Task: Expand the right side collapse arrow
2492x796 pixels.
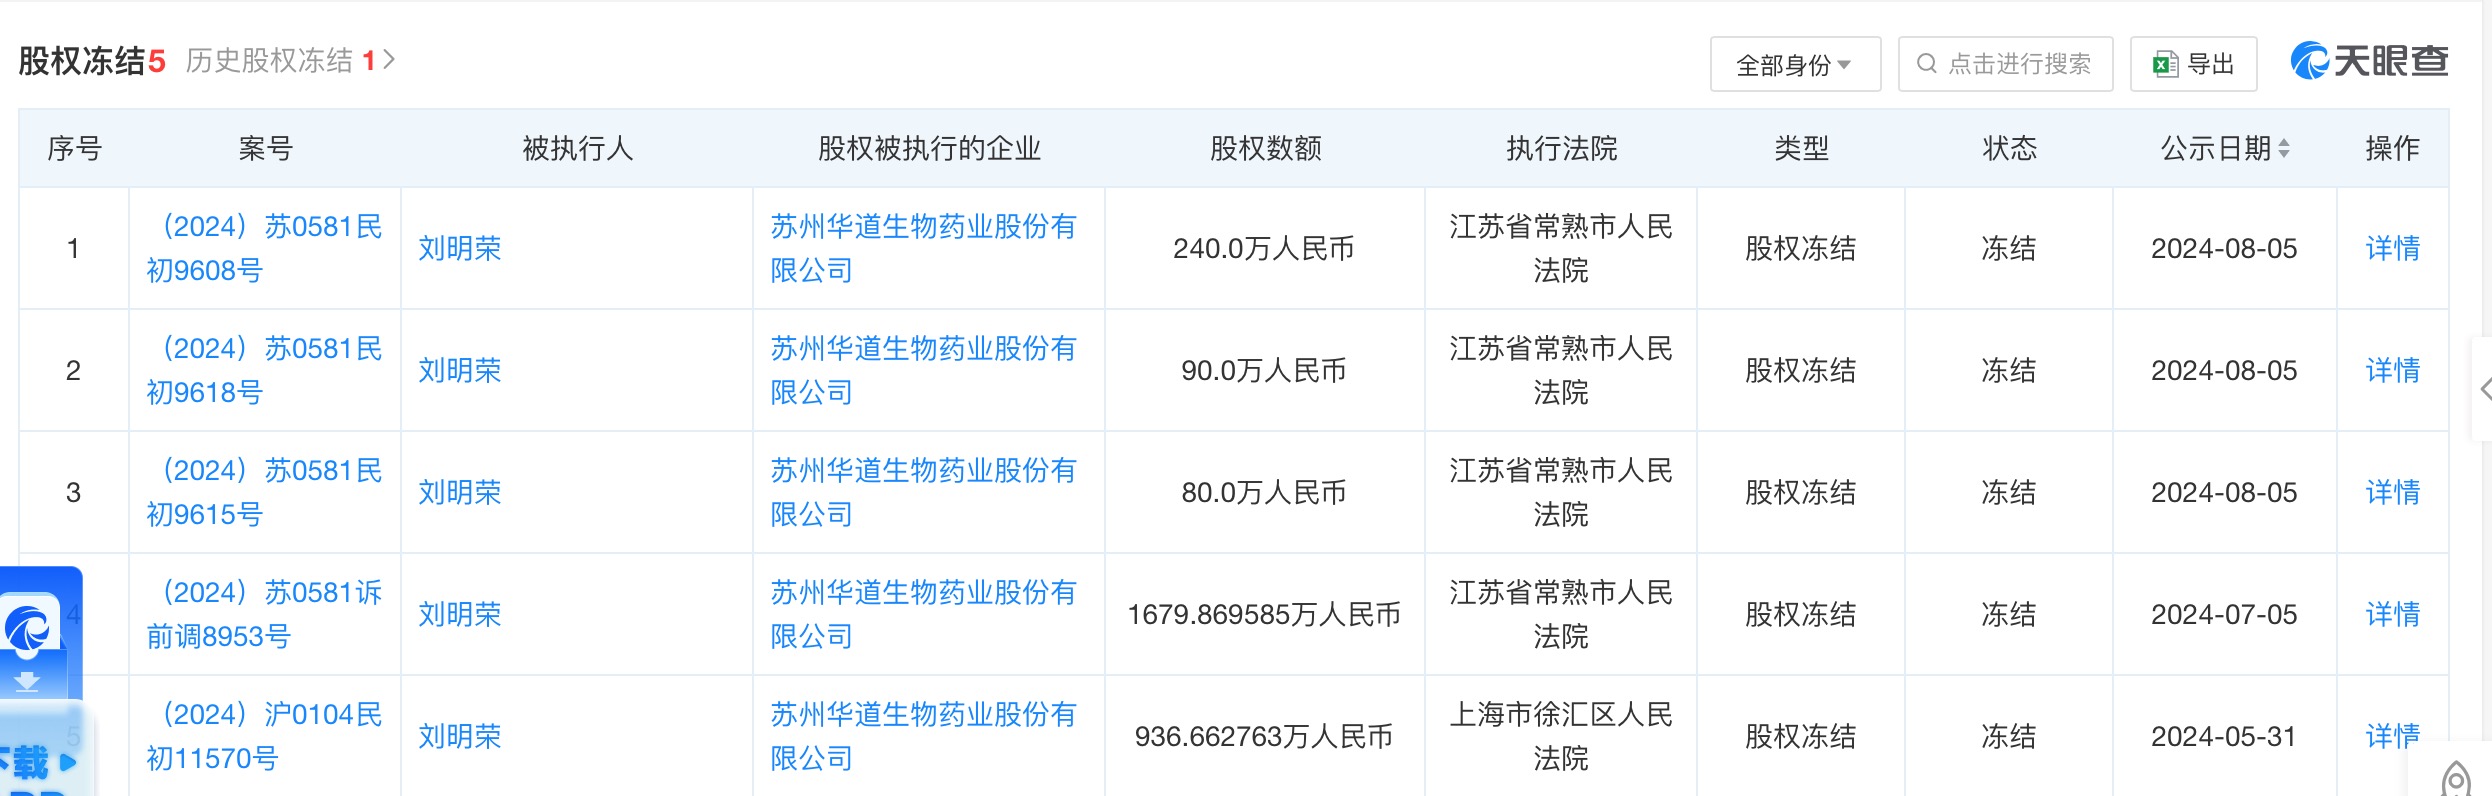Action: [x=2484, y=389]
